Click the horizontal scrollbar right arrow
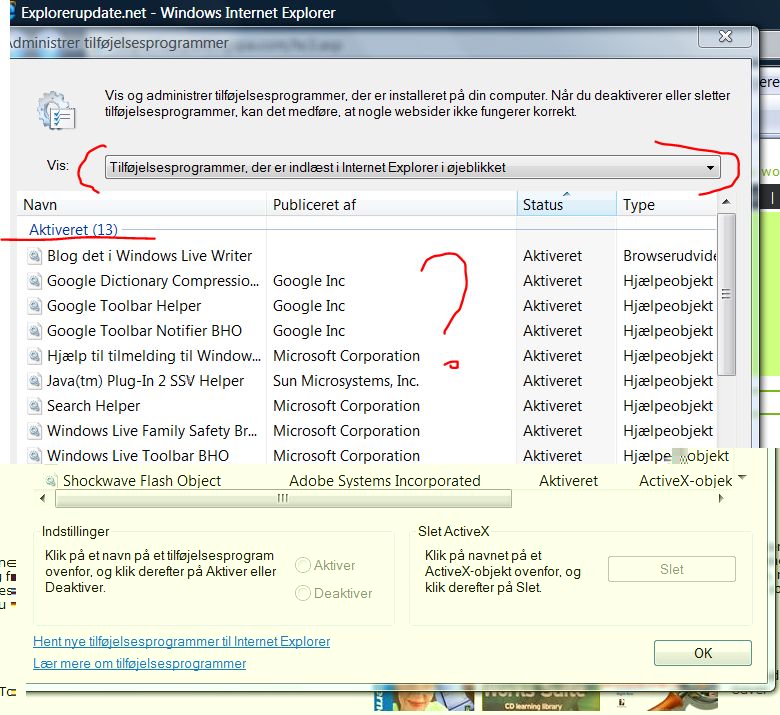Viewport: 780px width, 715px height. click(721, 498)
